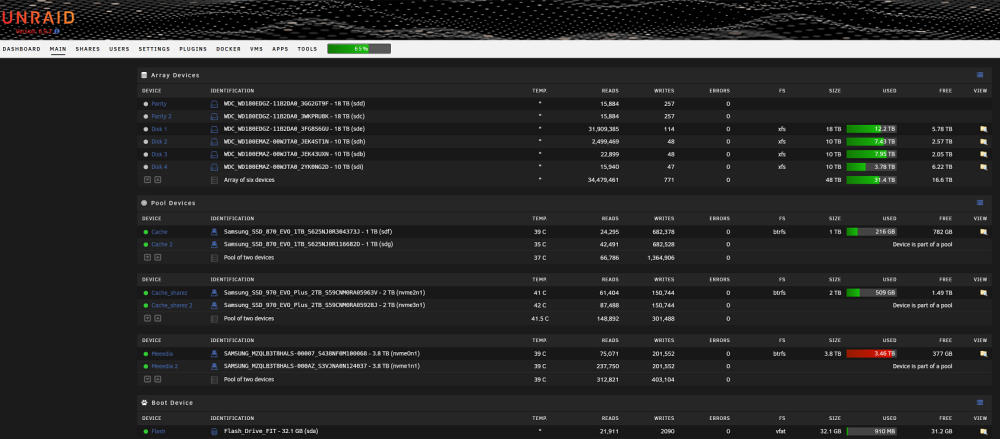The width and height of the screenshot is (1000, 439).
Task: Go to the Users tab
Action: (x=119, y=49)
